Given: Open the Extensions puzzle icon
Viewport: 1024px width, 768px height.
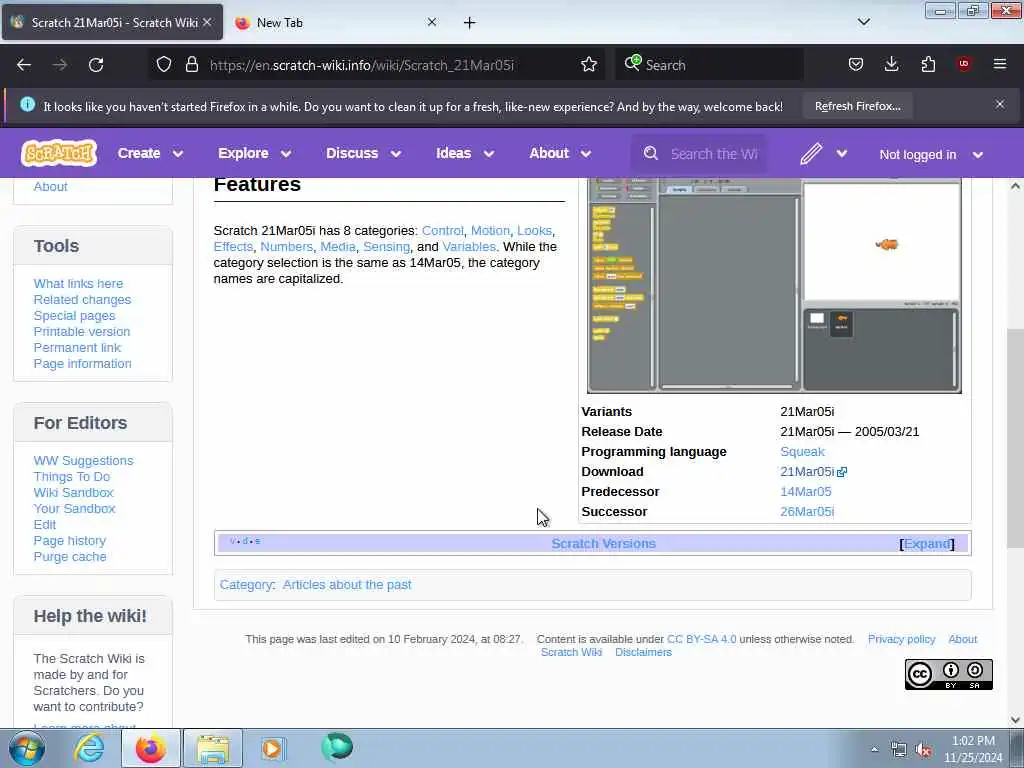Looking at the screenshot, I should pyautogui.click(x=928, y=65).
